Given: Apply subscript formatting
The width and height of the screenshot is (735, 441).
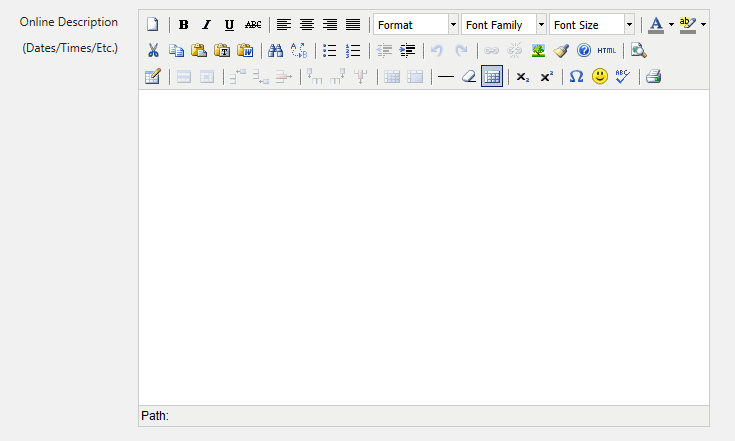Looking at the screenshot, I should pyautogui.click(x=523, y=76).
